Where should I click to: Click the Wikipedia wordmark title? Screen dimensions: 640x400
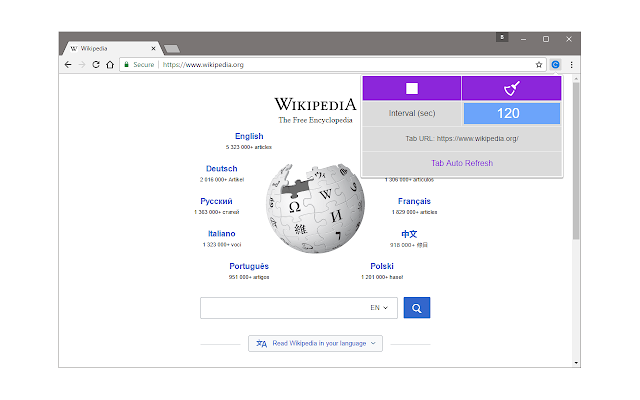click(x=315, y=104)
